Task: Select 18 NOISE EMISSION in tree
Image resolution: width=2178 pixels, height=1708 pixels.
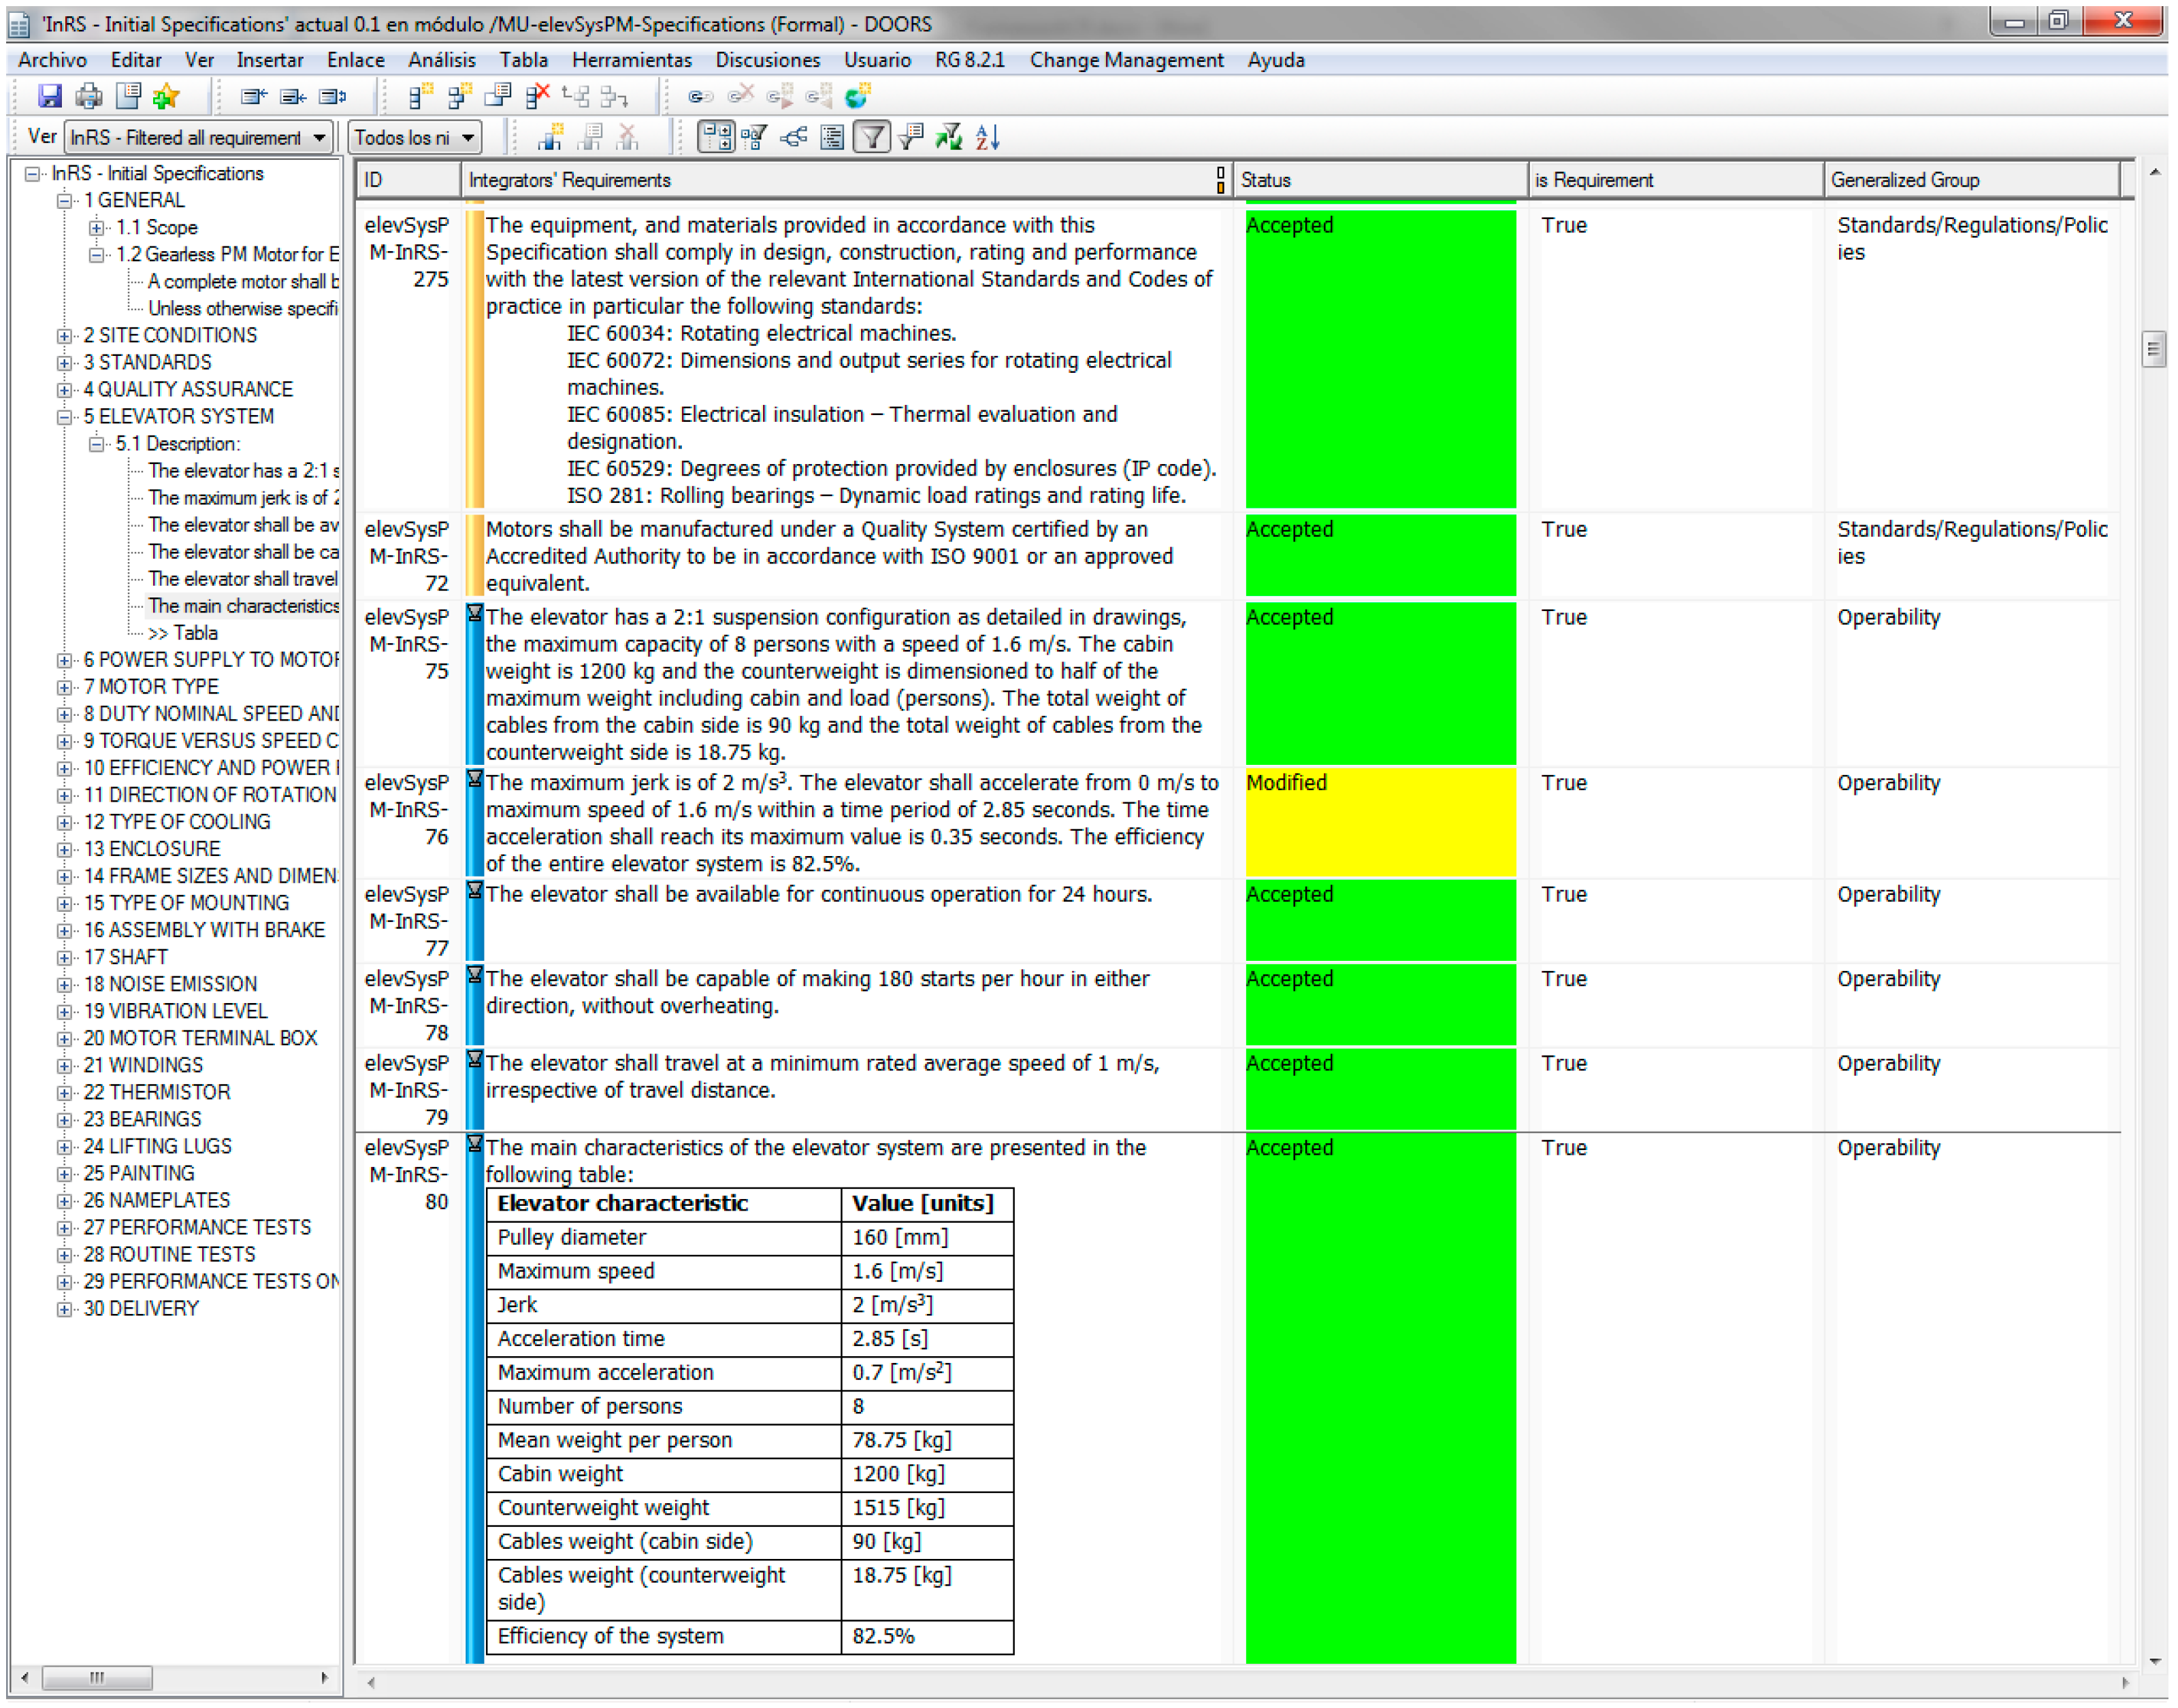Action: [170, 984]
